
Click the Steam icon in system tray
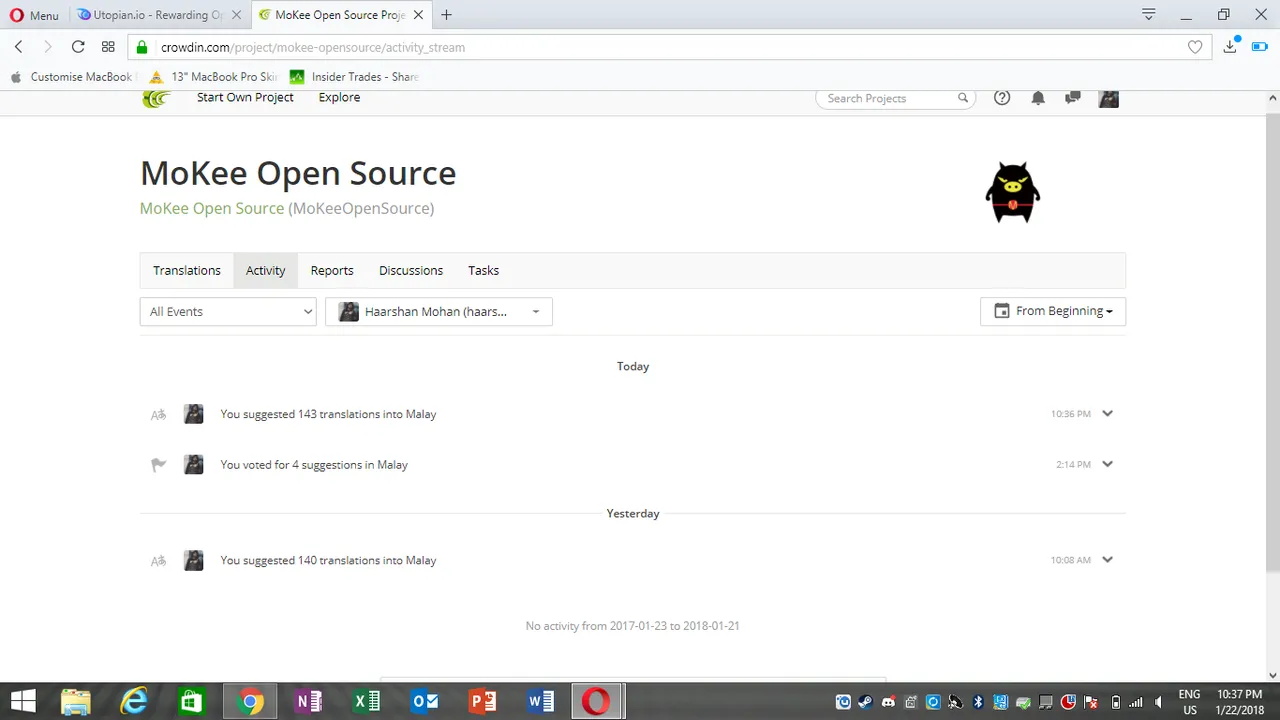pos(866,702)
